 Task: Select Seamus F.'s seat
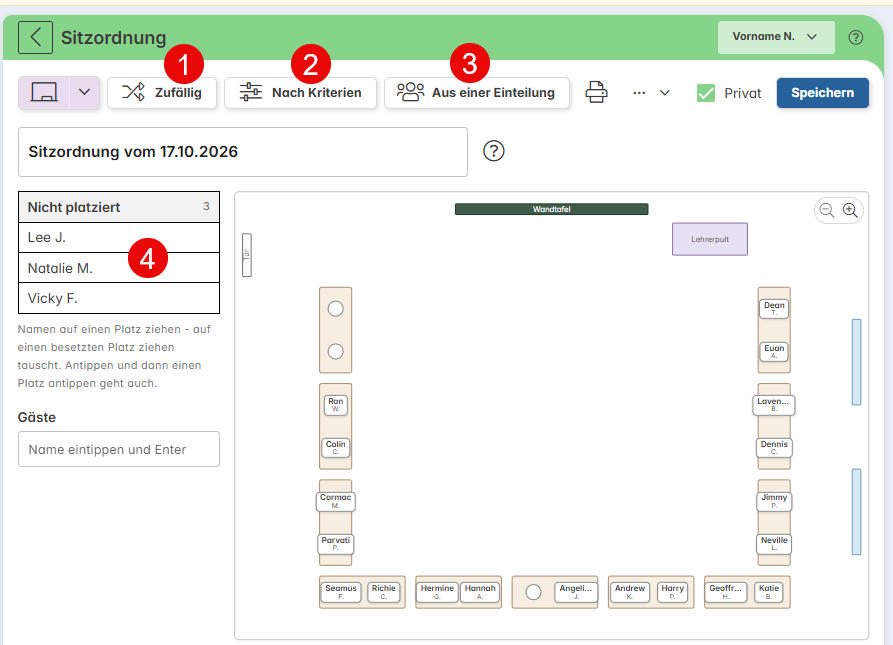coord(341,592)
